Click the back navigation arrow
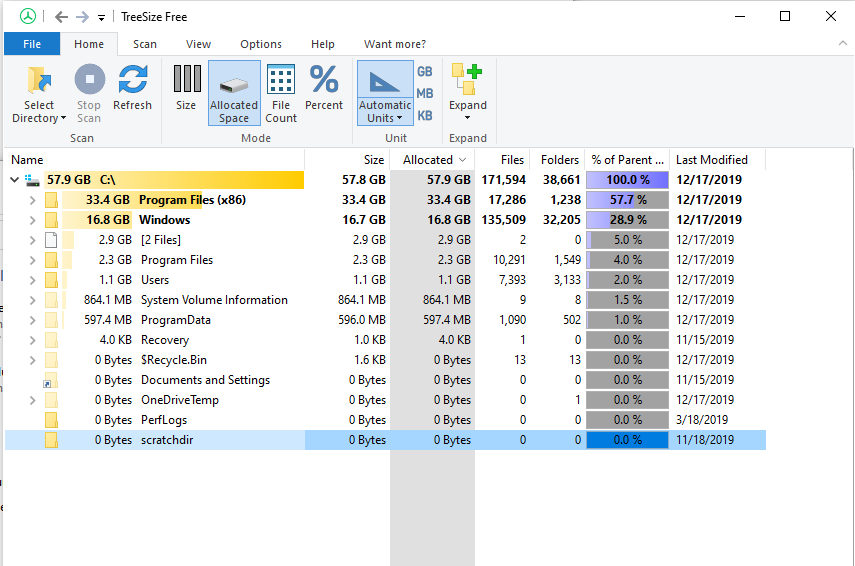Viewport: 855px width, 566px height. coord(62,17)
